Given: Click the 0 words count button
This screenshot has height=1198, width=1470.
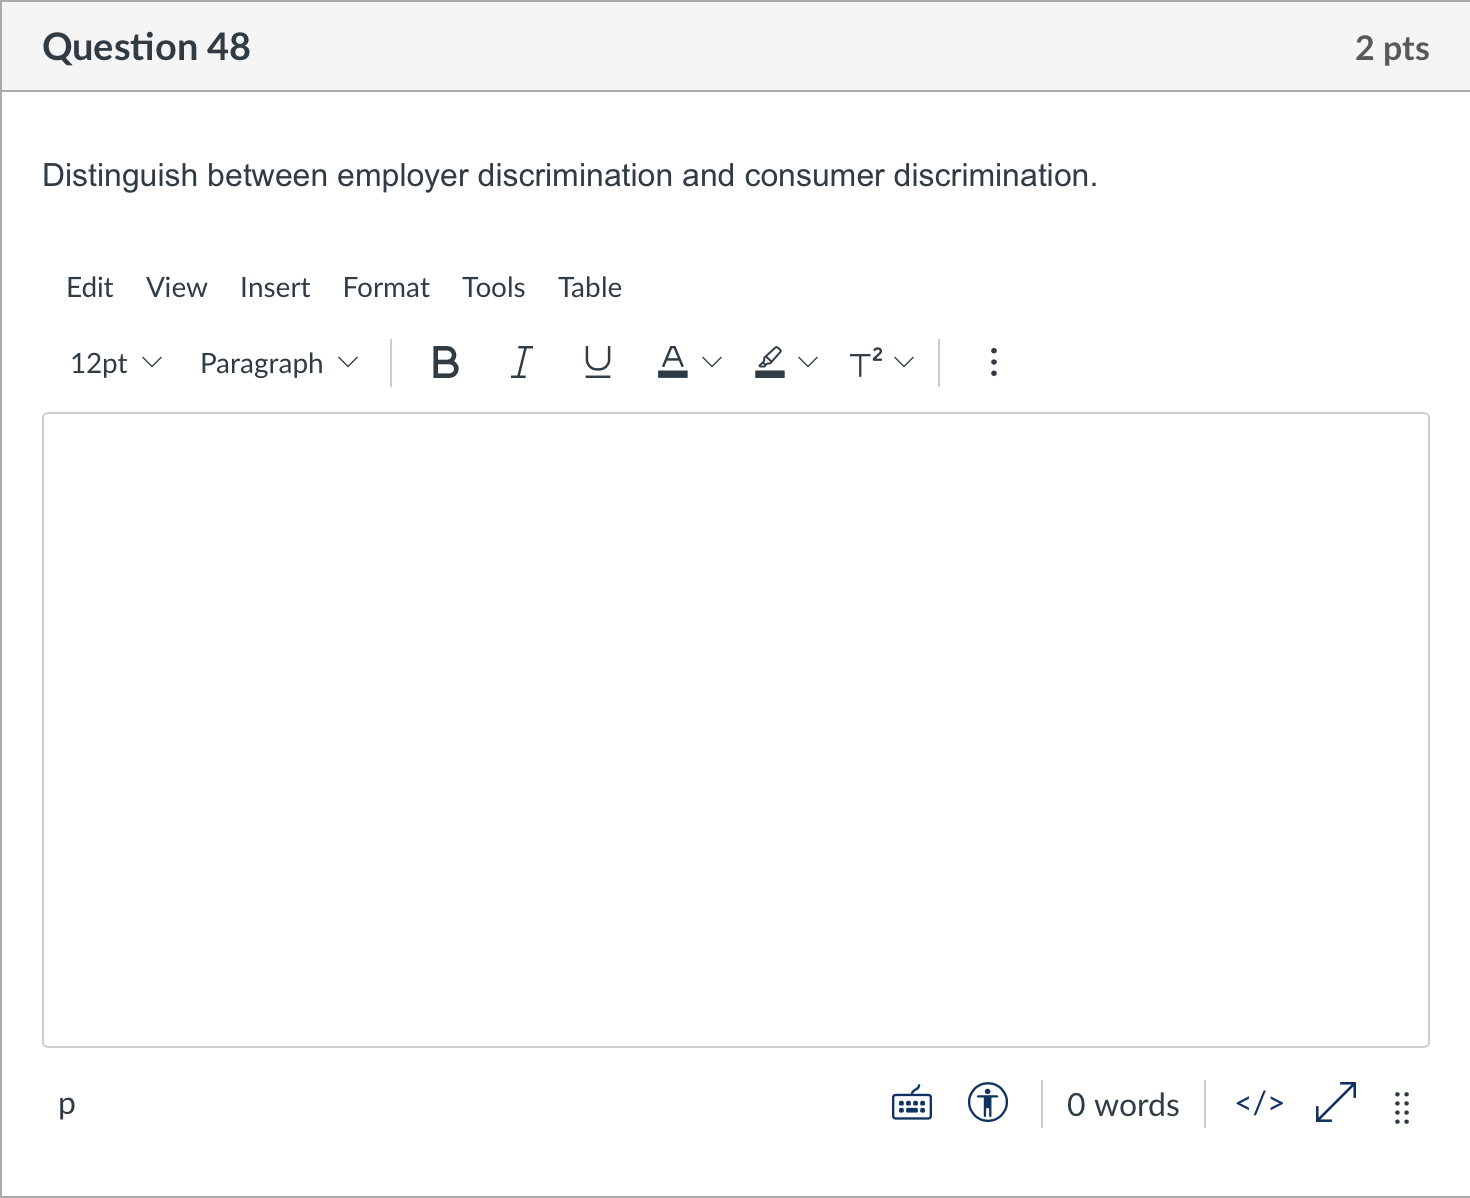Looking at the screenshot, I should point(1123,1105).
